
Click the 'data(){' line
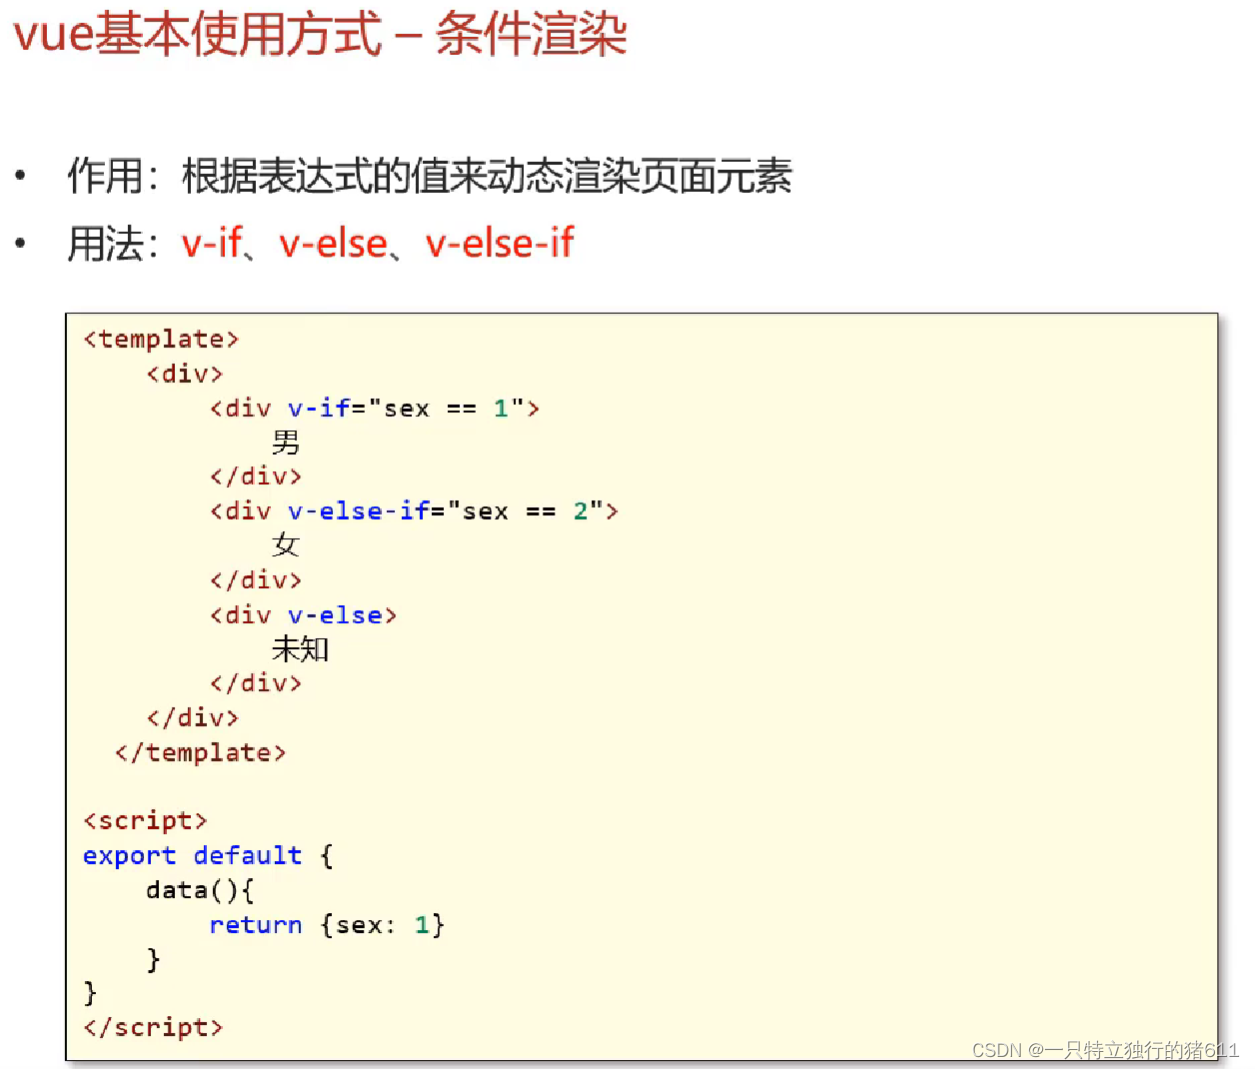pyautogui.click(x=200, y=890)
